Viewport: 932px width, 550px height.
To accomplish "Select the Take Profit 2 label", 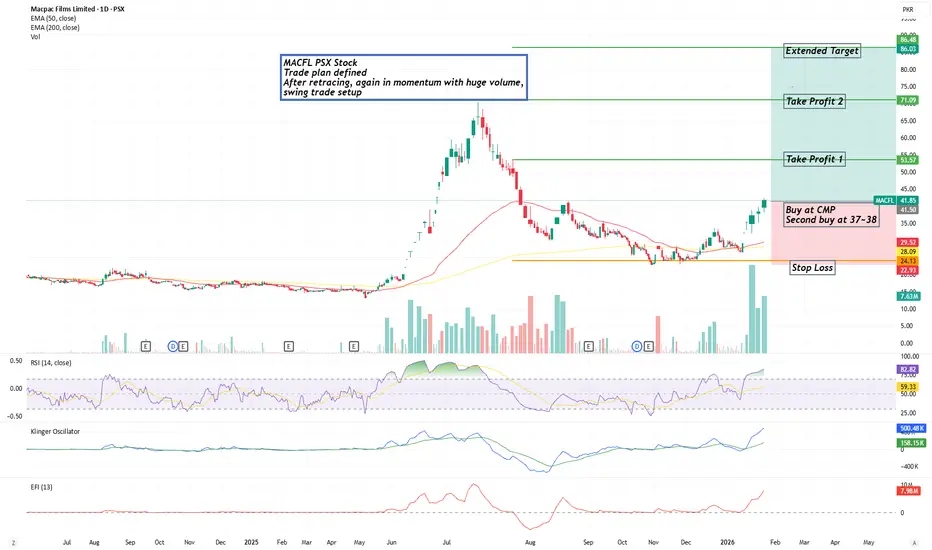I will click(x=815, y=101).
